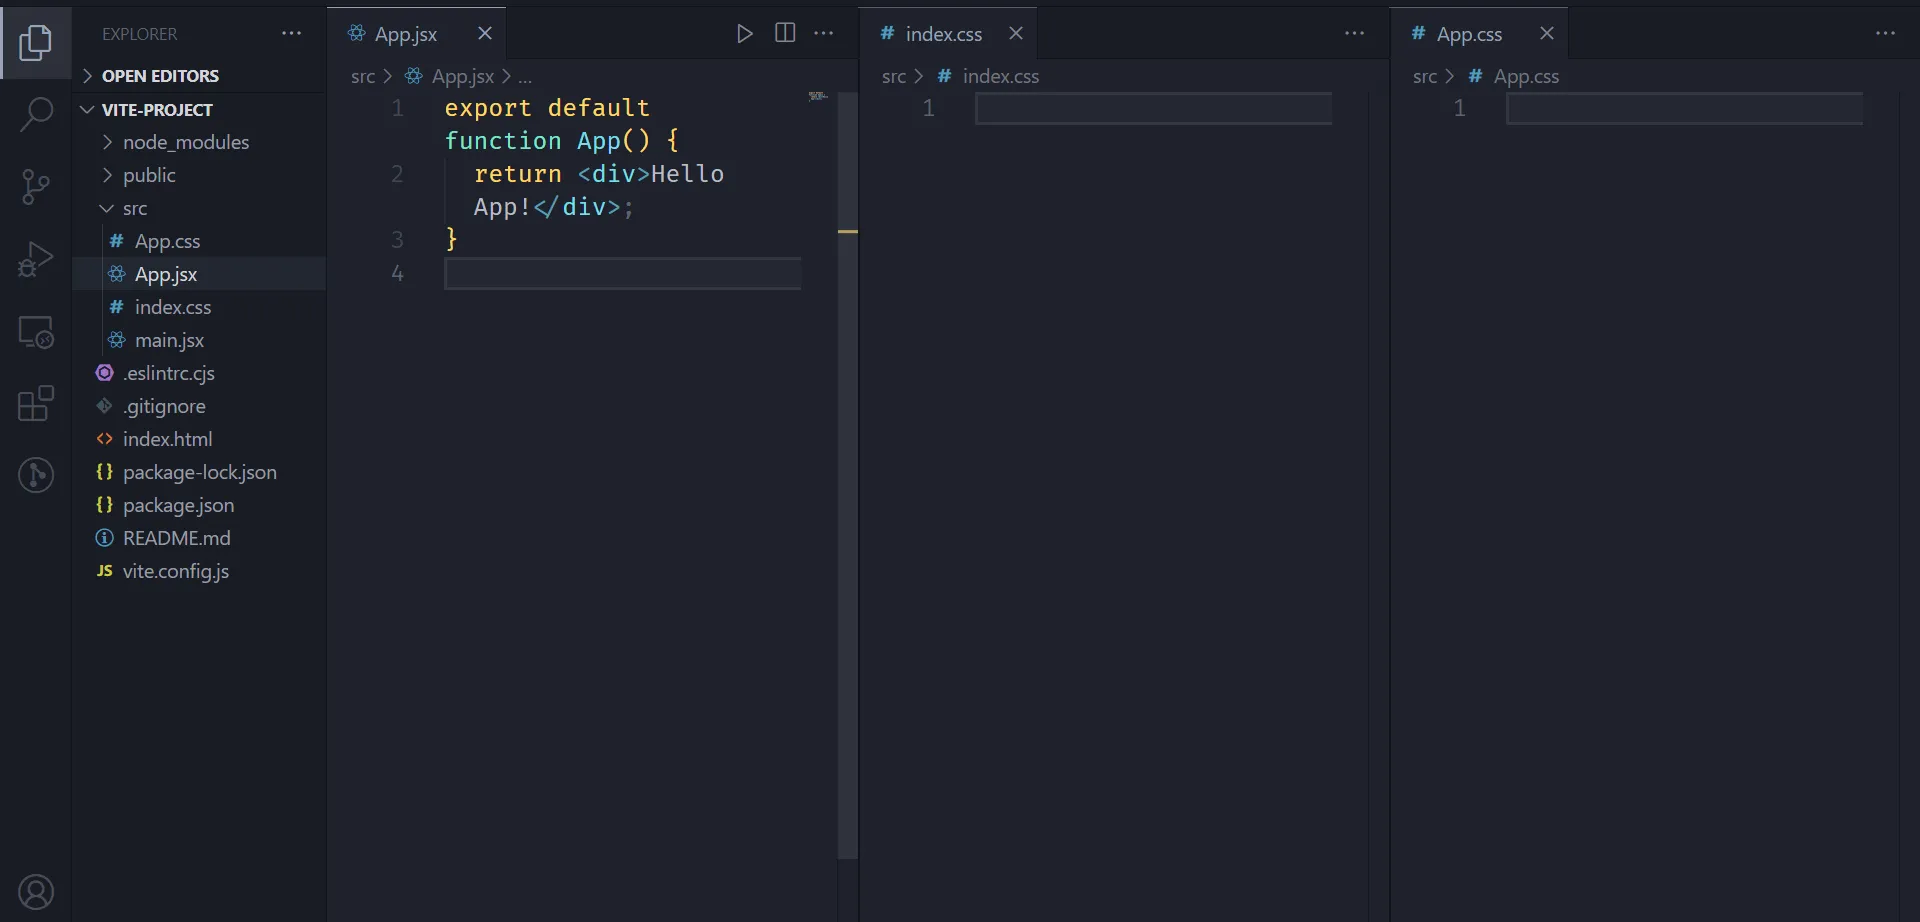The image size is (1920, 922).
Task: Switch to the App.css editor tab
Action: tap(1468, 34)
